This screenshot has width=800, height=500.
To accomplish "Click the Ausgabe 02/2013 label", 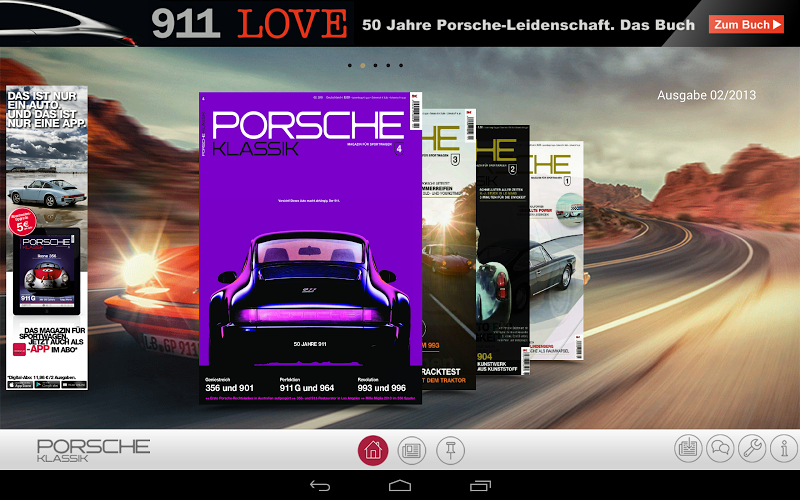I will tap(706, 95).
